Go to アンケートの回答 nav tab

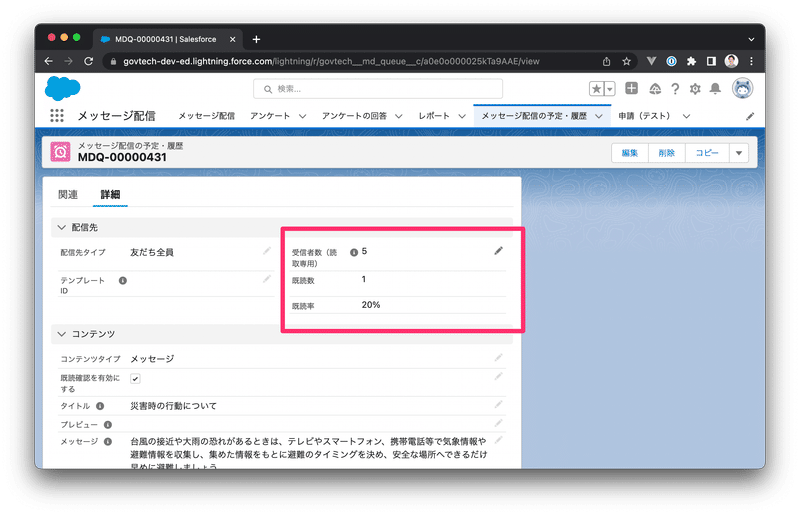tap(354, 116)
